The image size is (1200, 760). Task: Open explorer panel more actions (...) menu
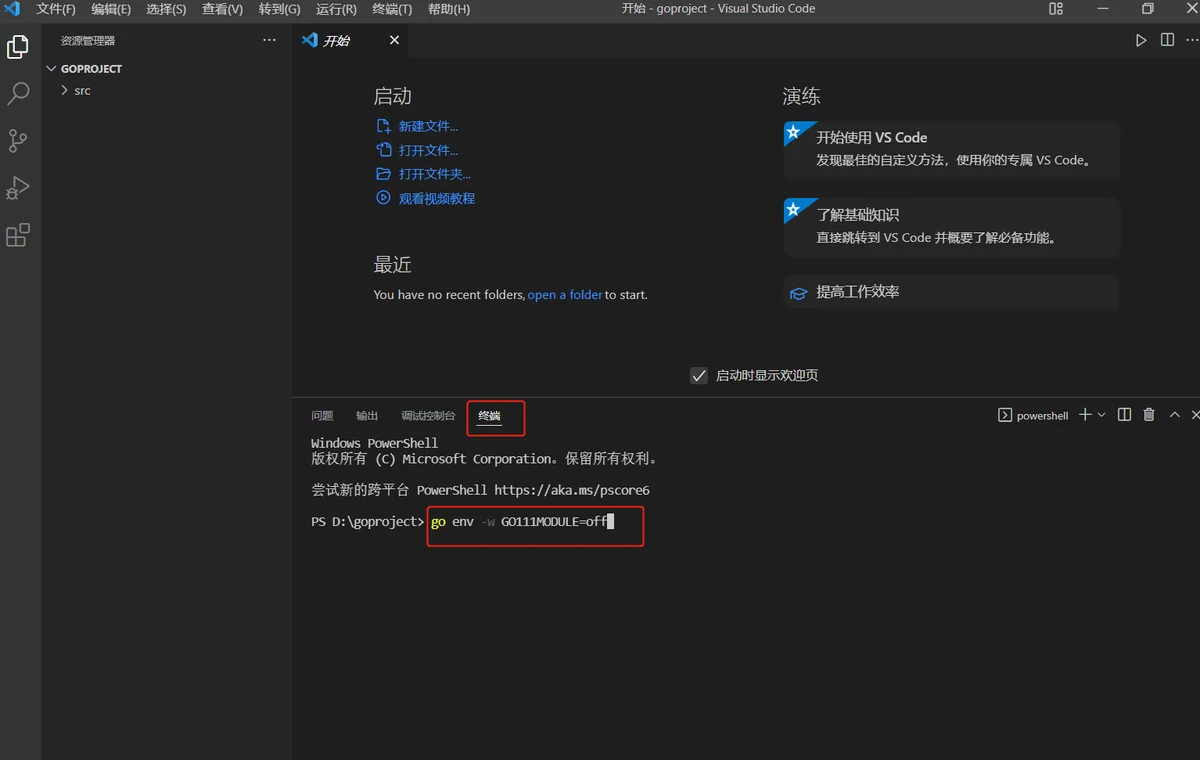click(x=269, y=40)
